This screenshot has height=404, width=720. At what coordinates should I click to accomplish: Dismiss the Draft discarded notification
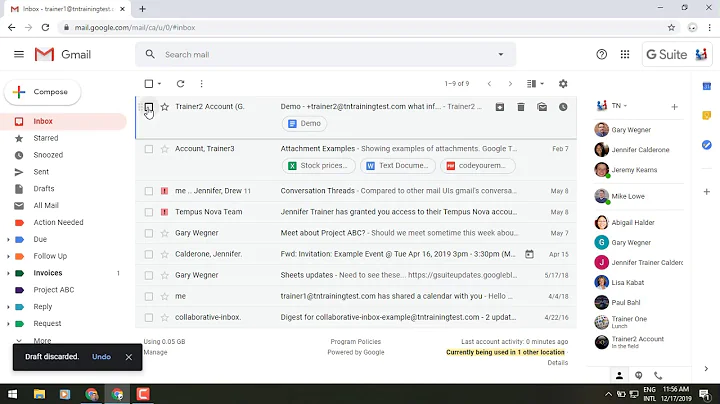click(129, 357)
